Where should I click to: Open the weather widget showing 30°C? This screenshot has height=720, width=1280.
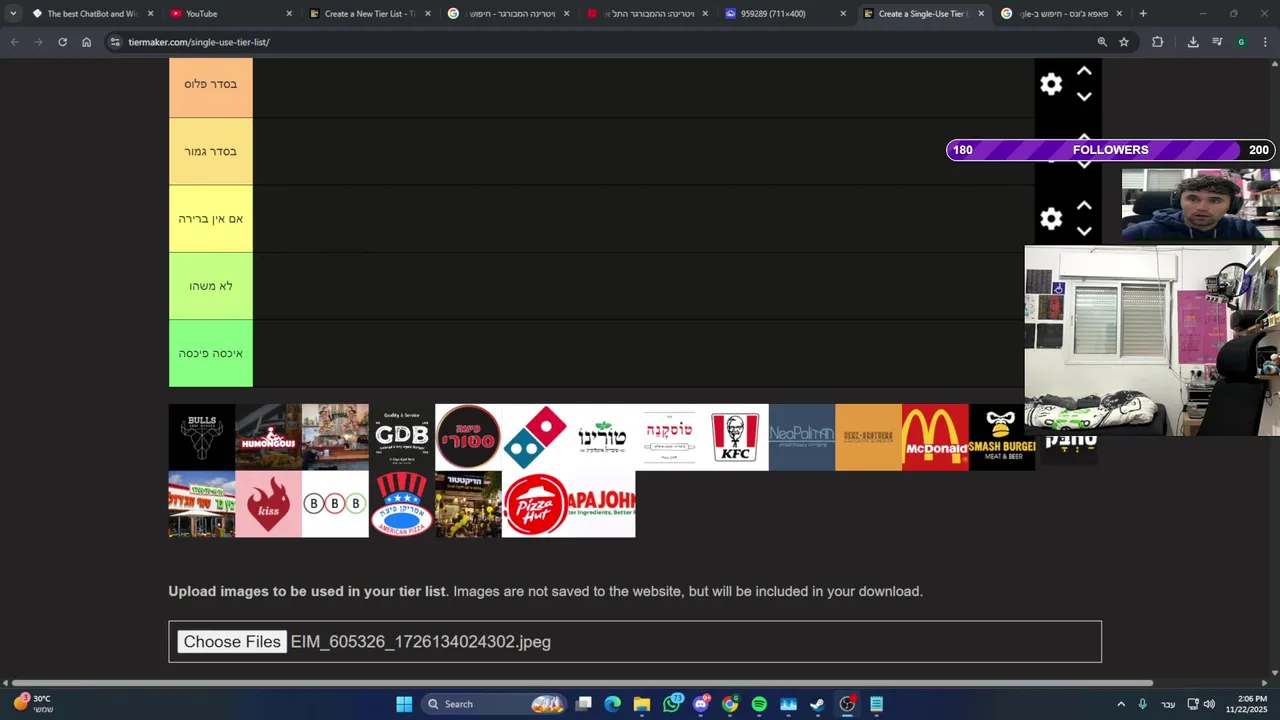pyautogui.click(x=34, y=704)
